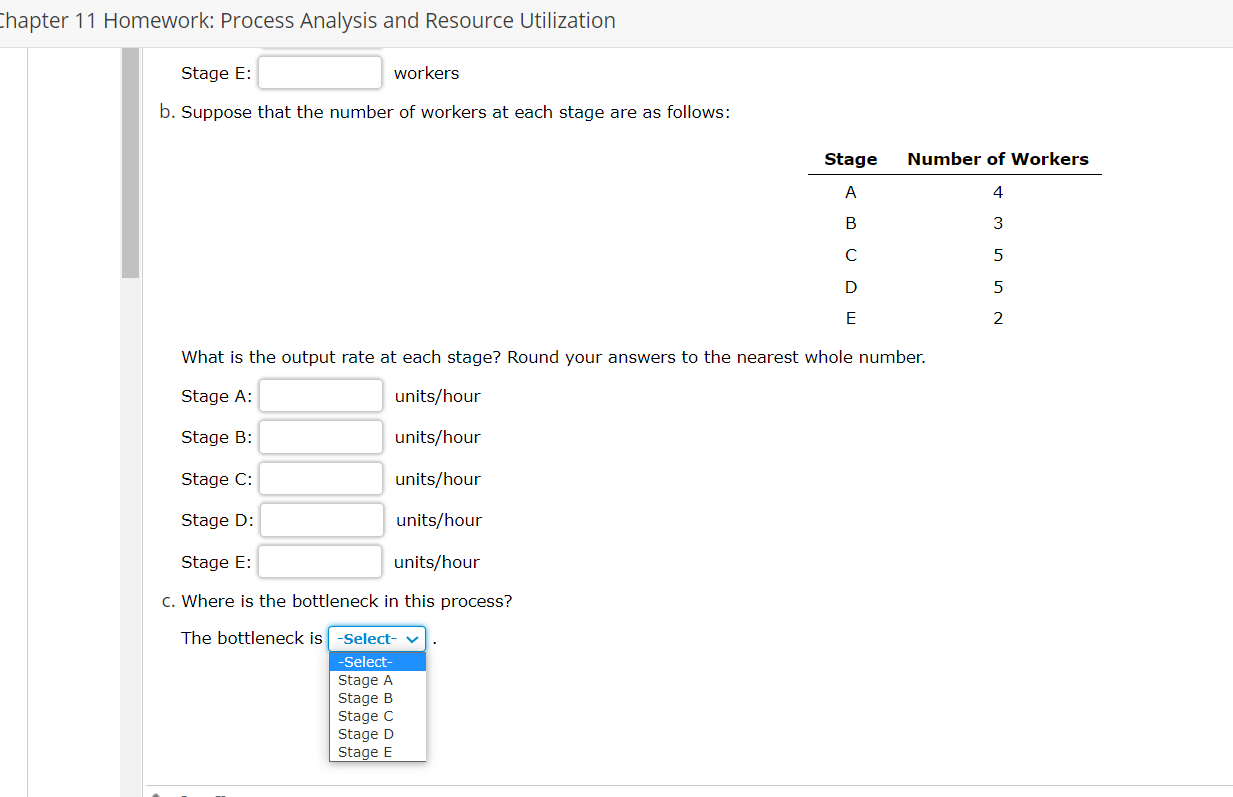Click the Stage D units/hour input field
The image size is (1233, 797).
click(x=321, y=520)
